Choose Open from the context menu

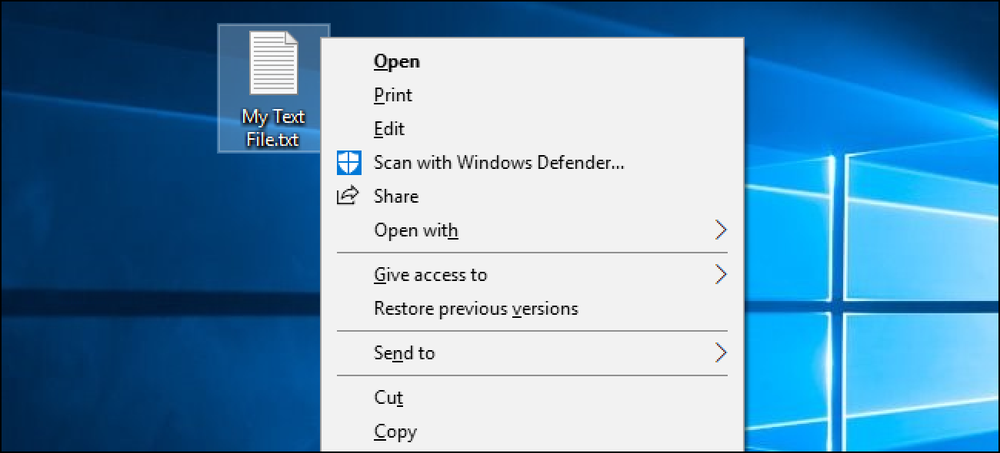532,61
